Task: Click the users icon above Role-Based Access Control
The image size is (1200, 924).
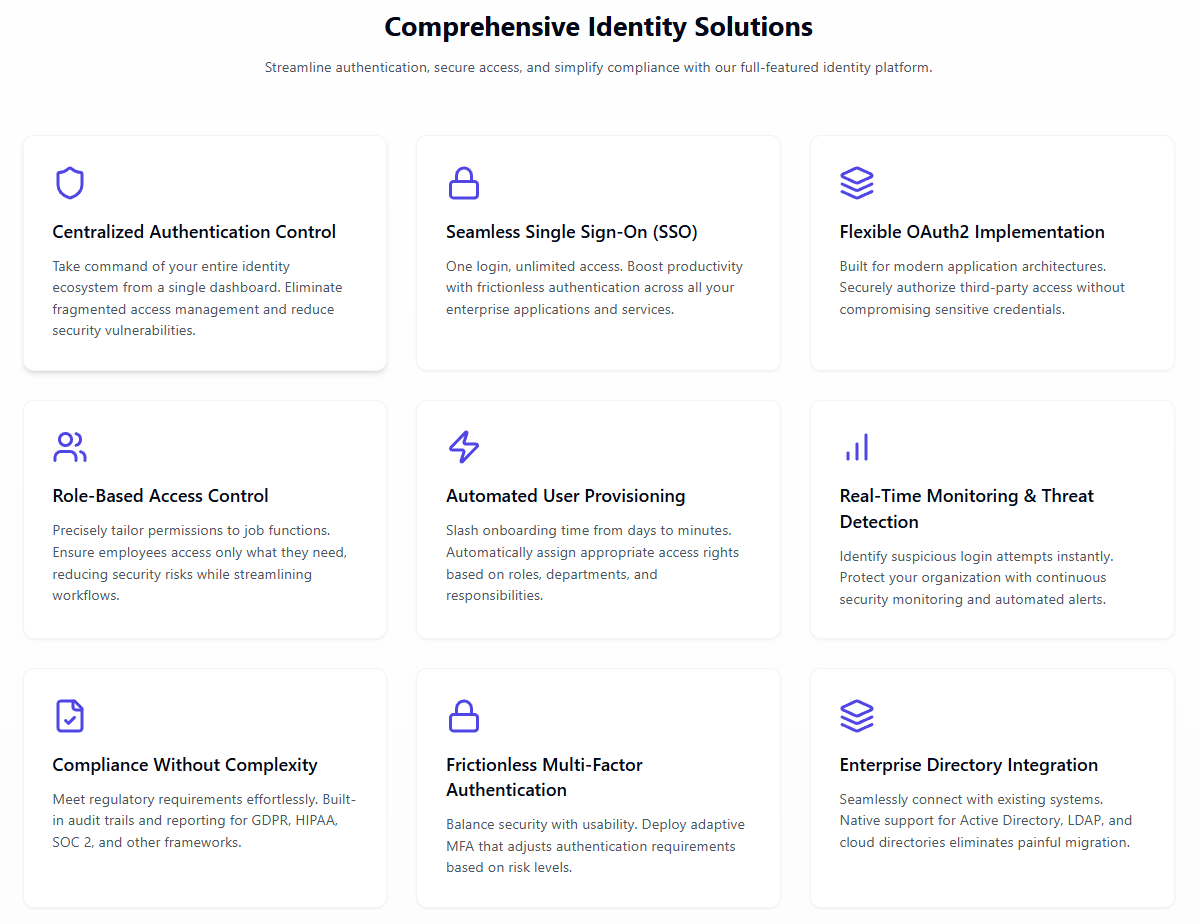Action: (69, 447)
